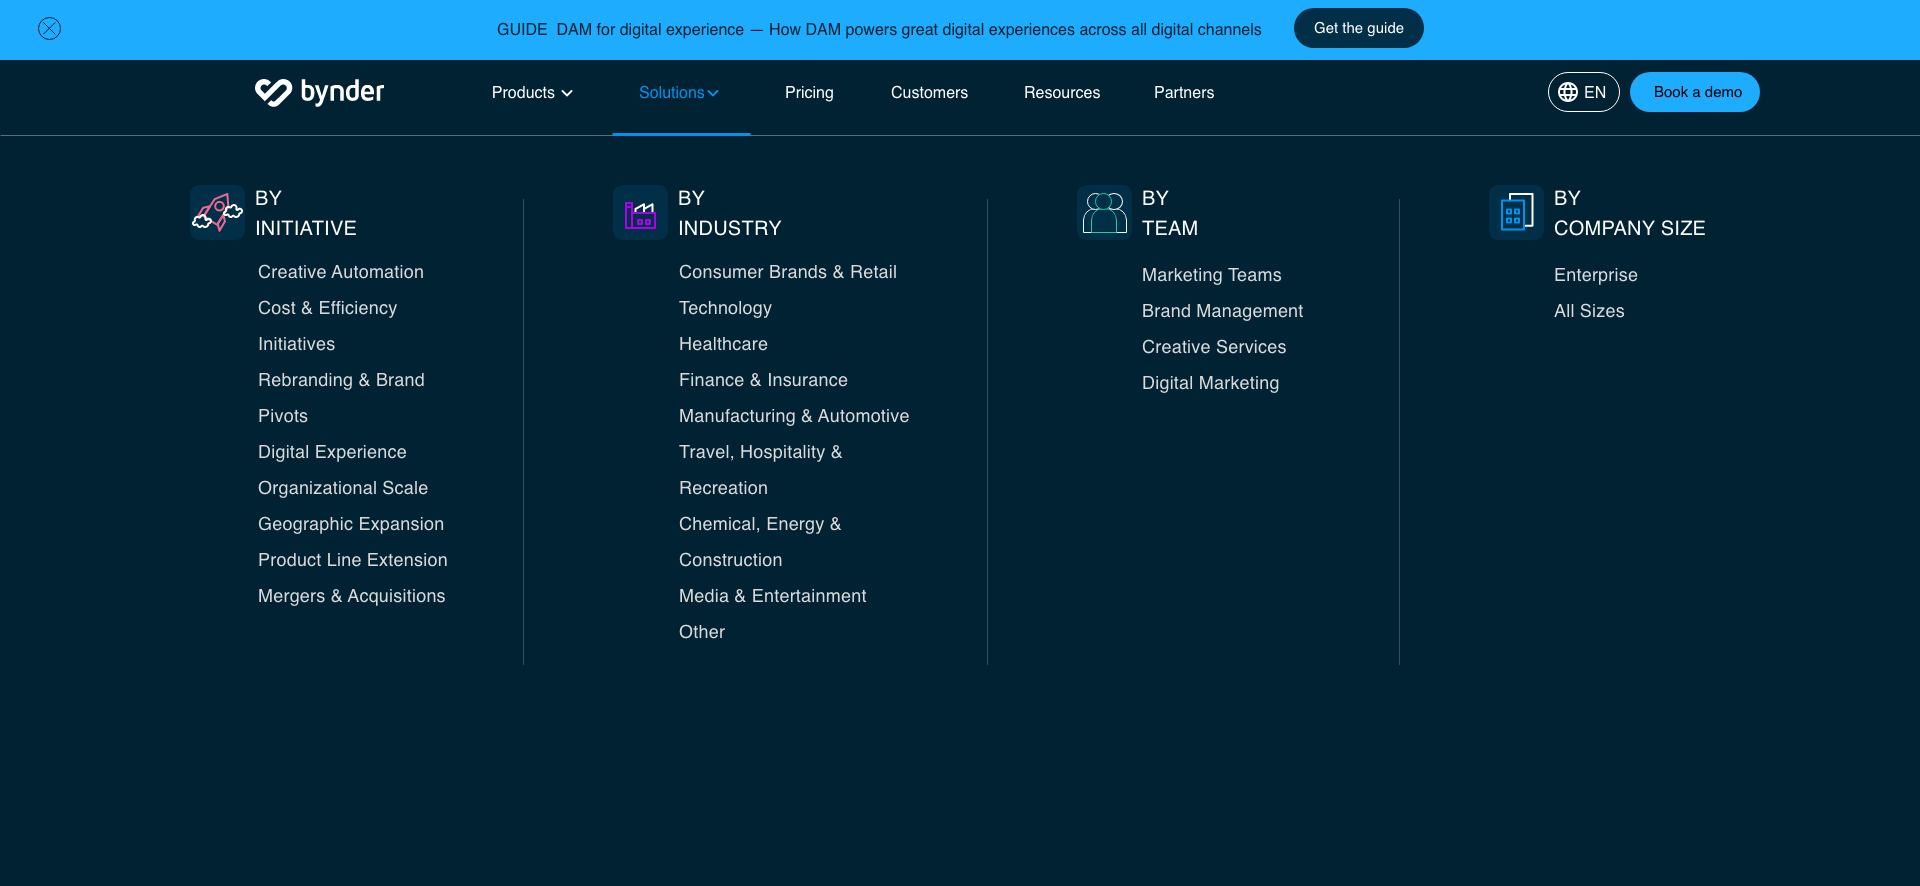
Task: Click the Book a demo button
Action: tap(1695, 92)
